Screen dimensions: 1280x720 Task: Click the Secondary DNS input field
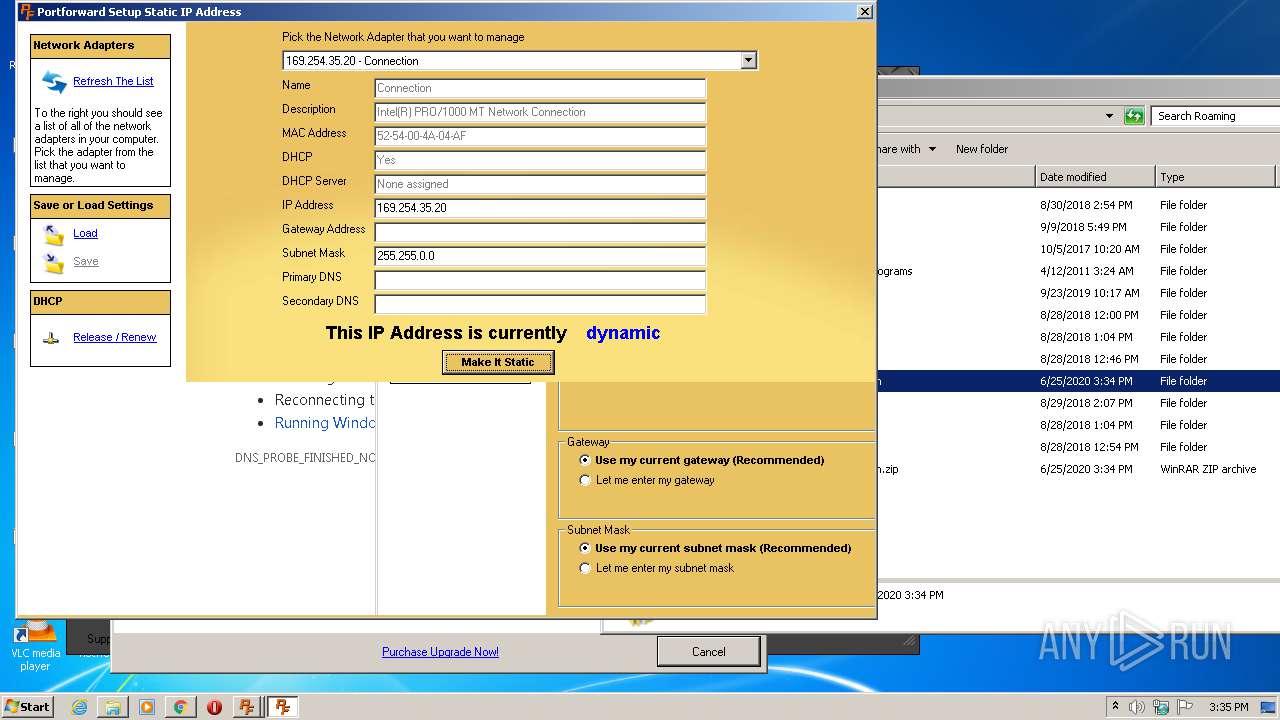point(540,304)
